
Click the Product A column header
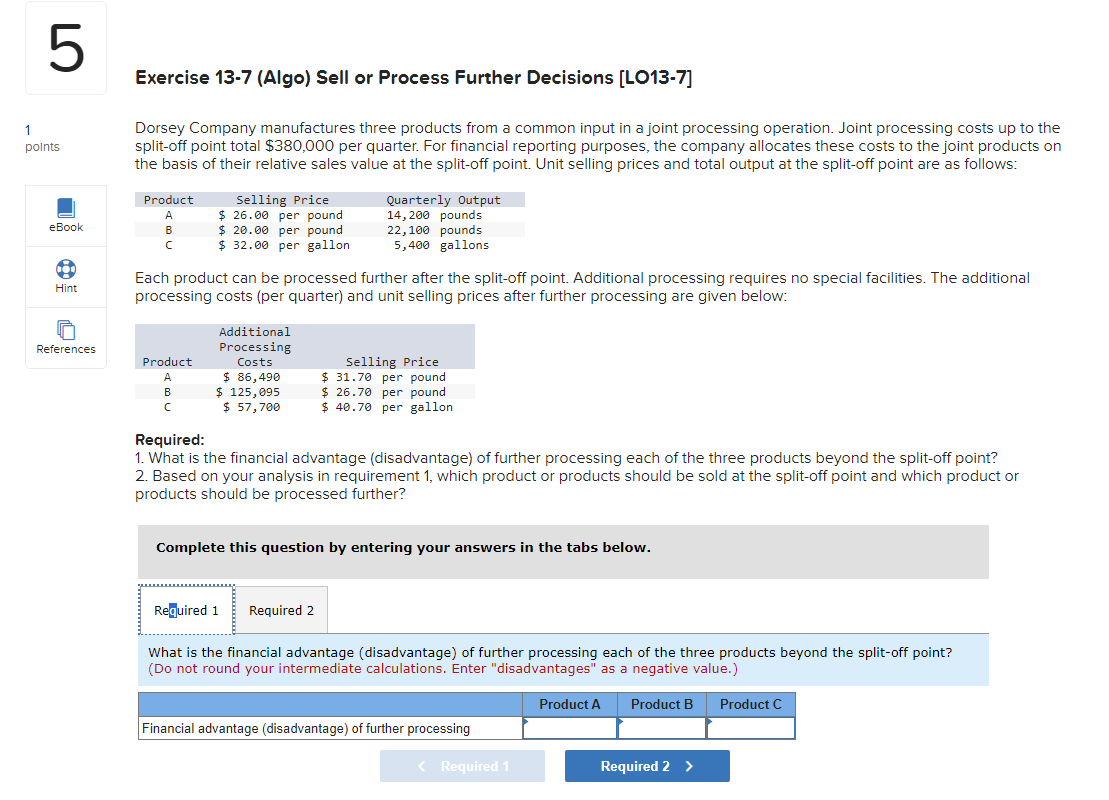click(x=570, y=704)
